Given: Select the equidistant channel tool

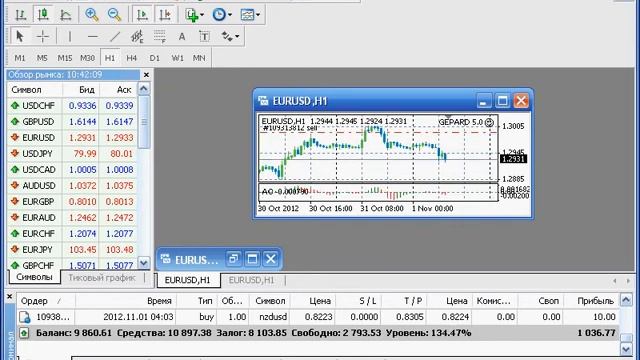Looking at the screenshot, I should [137, 36].
